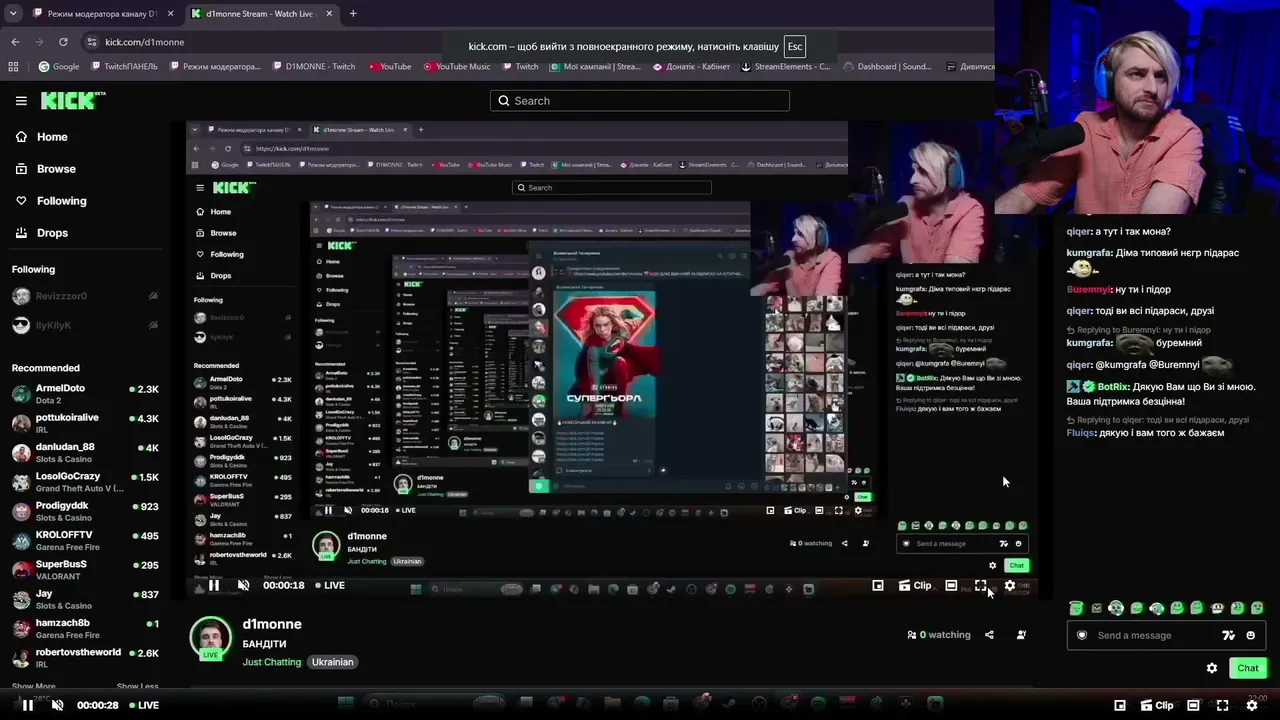Viewport: 1280px width, 720px height.
Task: Go forward in the main browser toolbar
Action: pos(39,42)
